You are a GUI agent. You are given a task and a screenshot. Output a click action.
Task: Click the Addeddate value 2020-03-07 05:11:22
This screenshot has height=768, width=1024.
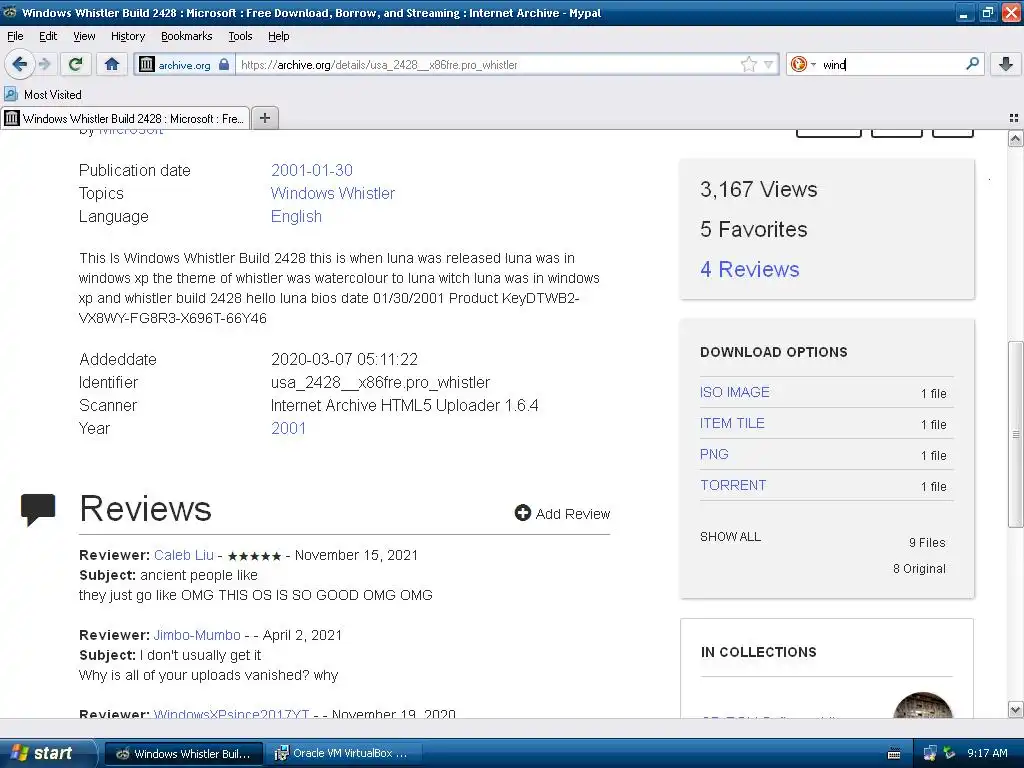[x=344, y=359]
